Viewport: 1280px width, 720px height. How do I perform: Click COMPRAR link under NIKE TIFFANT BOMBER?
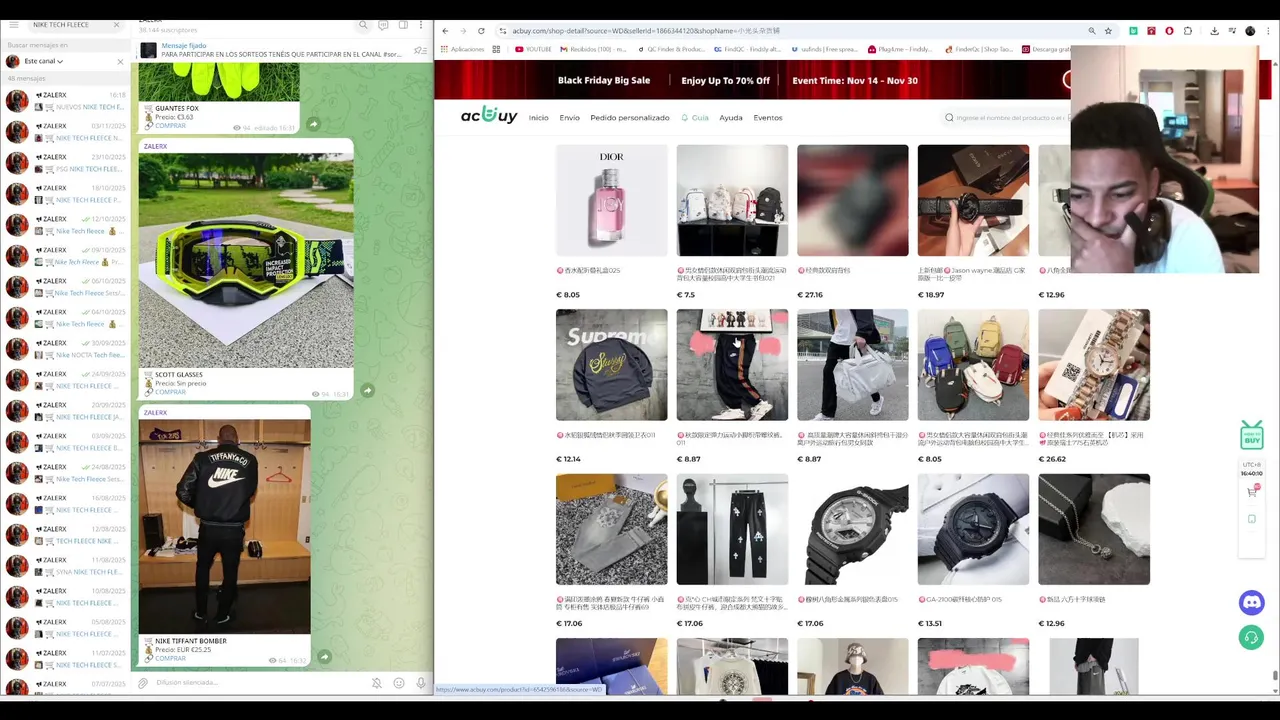click(170, 658)
